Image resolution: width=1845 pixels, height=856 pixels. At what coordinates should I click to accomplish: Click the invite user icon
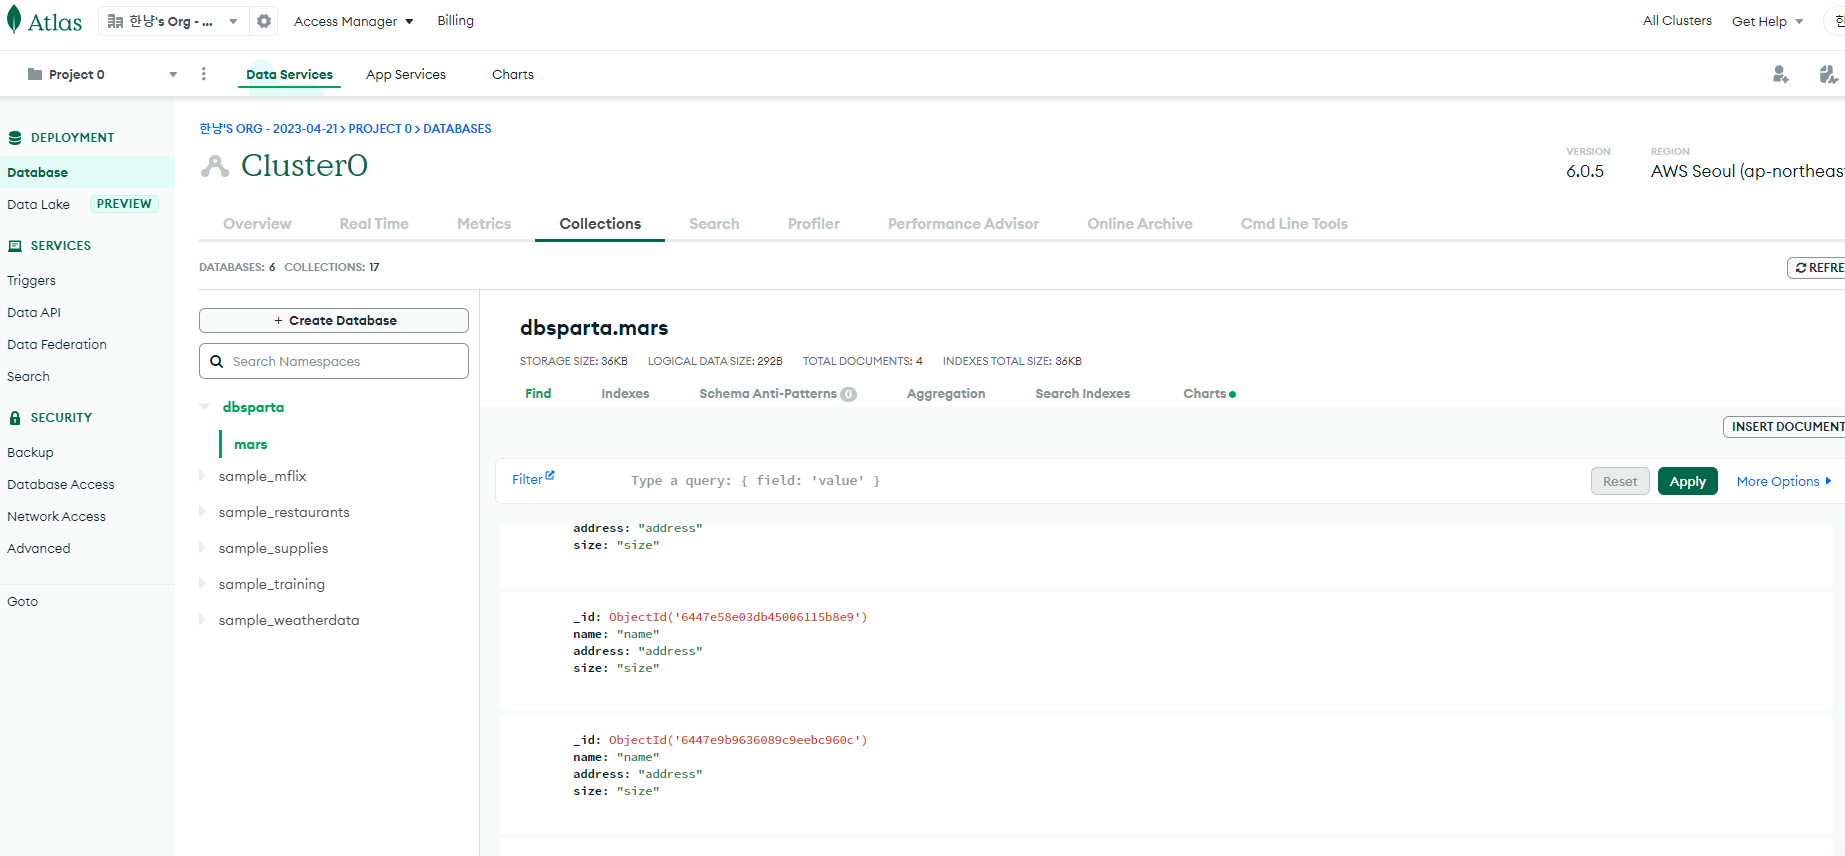click(1781, 74)
